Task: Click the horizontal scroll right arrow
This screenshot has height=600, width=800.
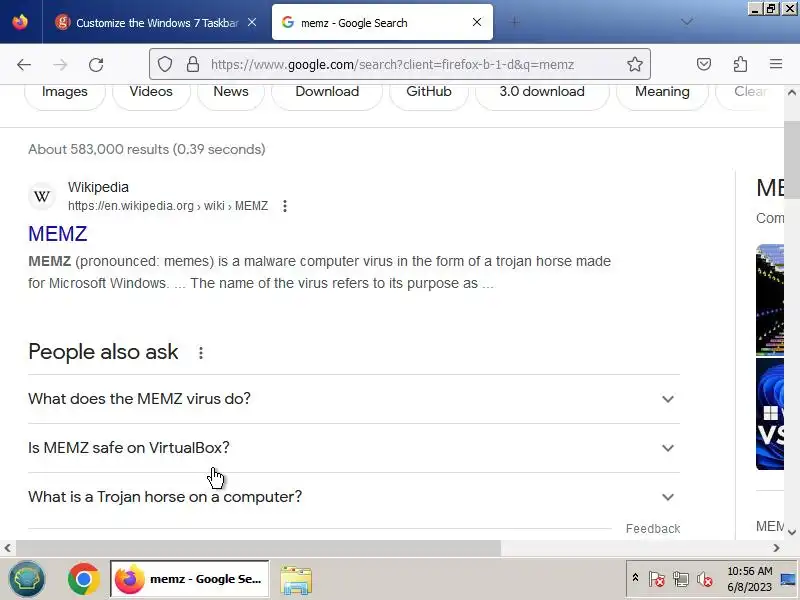Action: click(x=776, y=548)
